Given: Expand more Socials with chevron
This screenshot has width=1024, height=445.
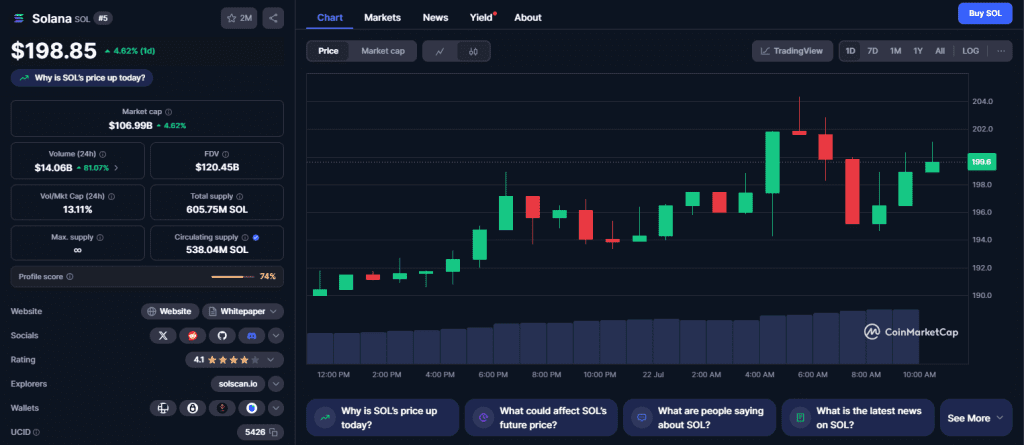Looking at the screenshot, I should coord(276,336).
